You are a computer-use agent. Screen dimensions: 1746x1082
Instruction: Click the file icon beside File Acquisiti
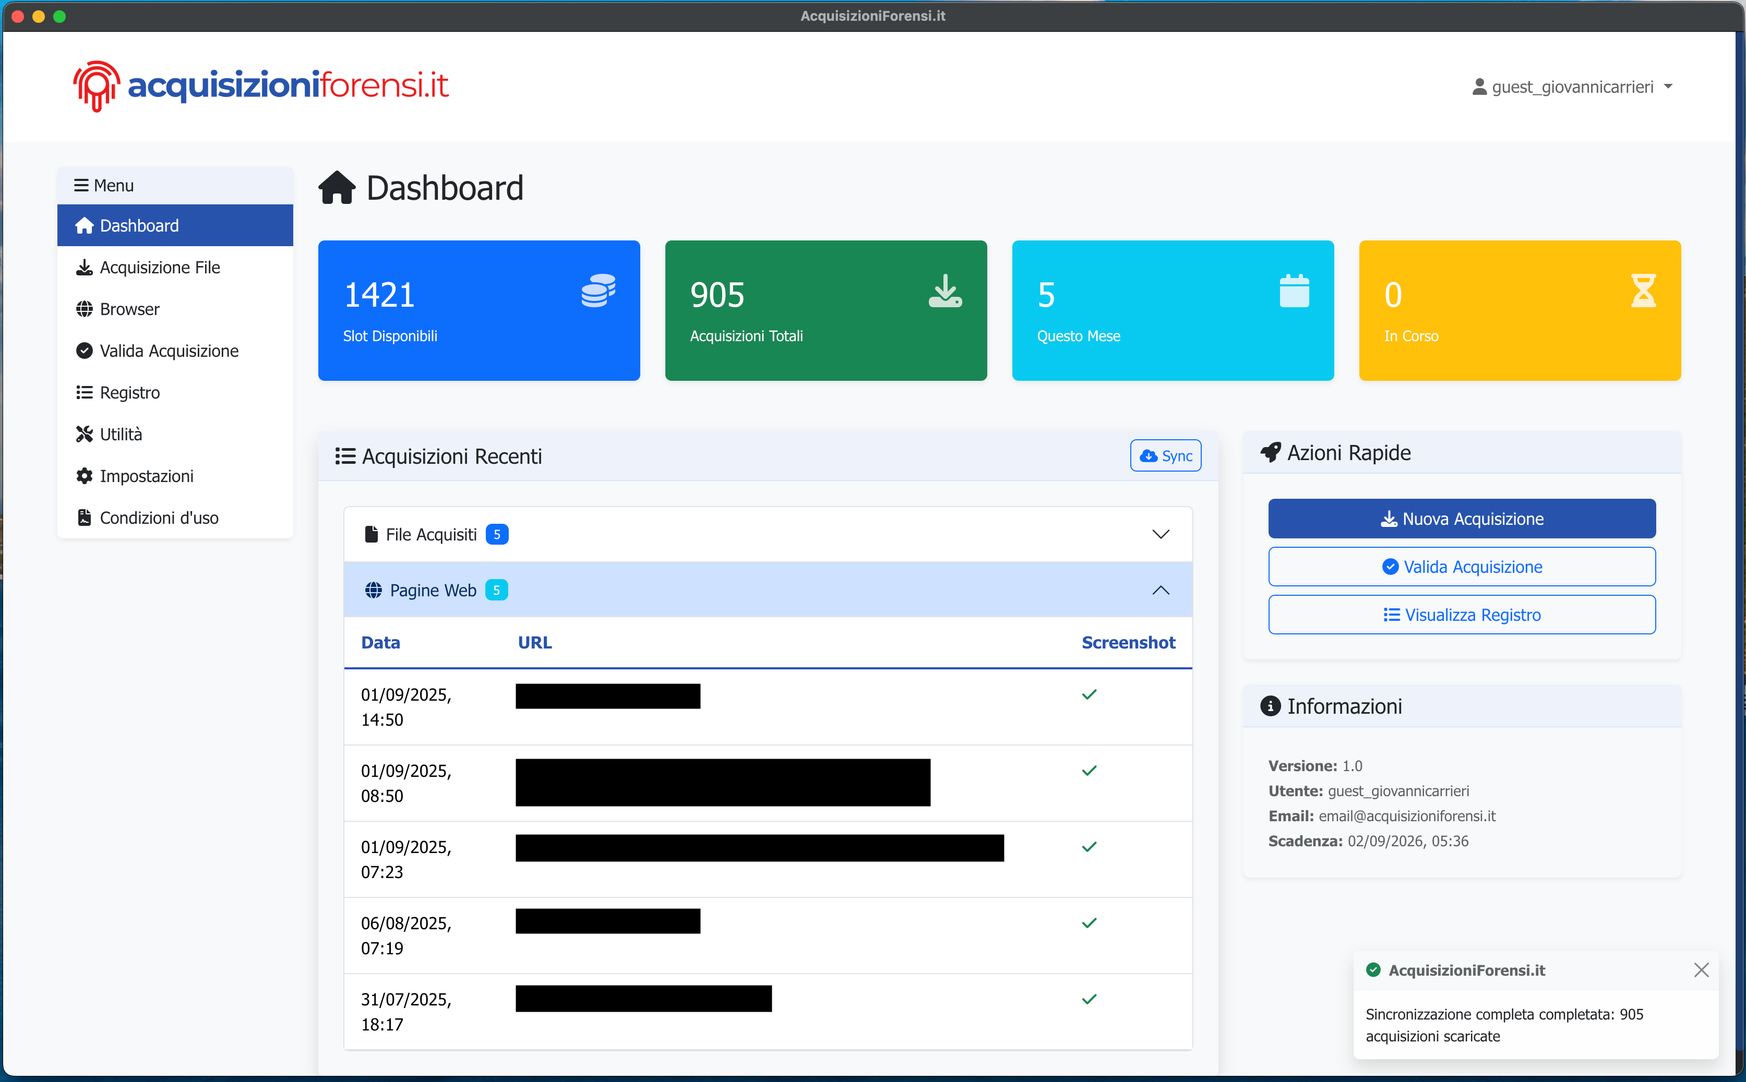371,535
